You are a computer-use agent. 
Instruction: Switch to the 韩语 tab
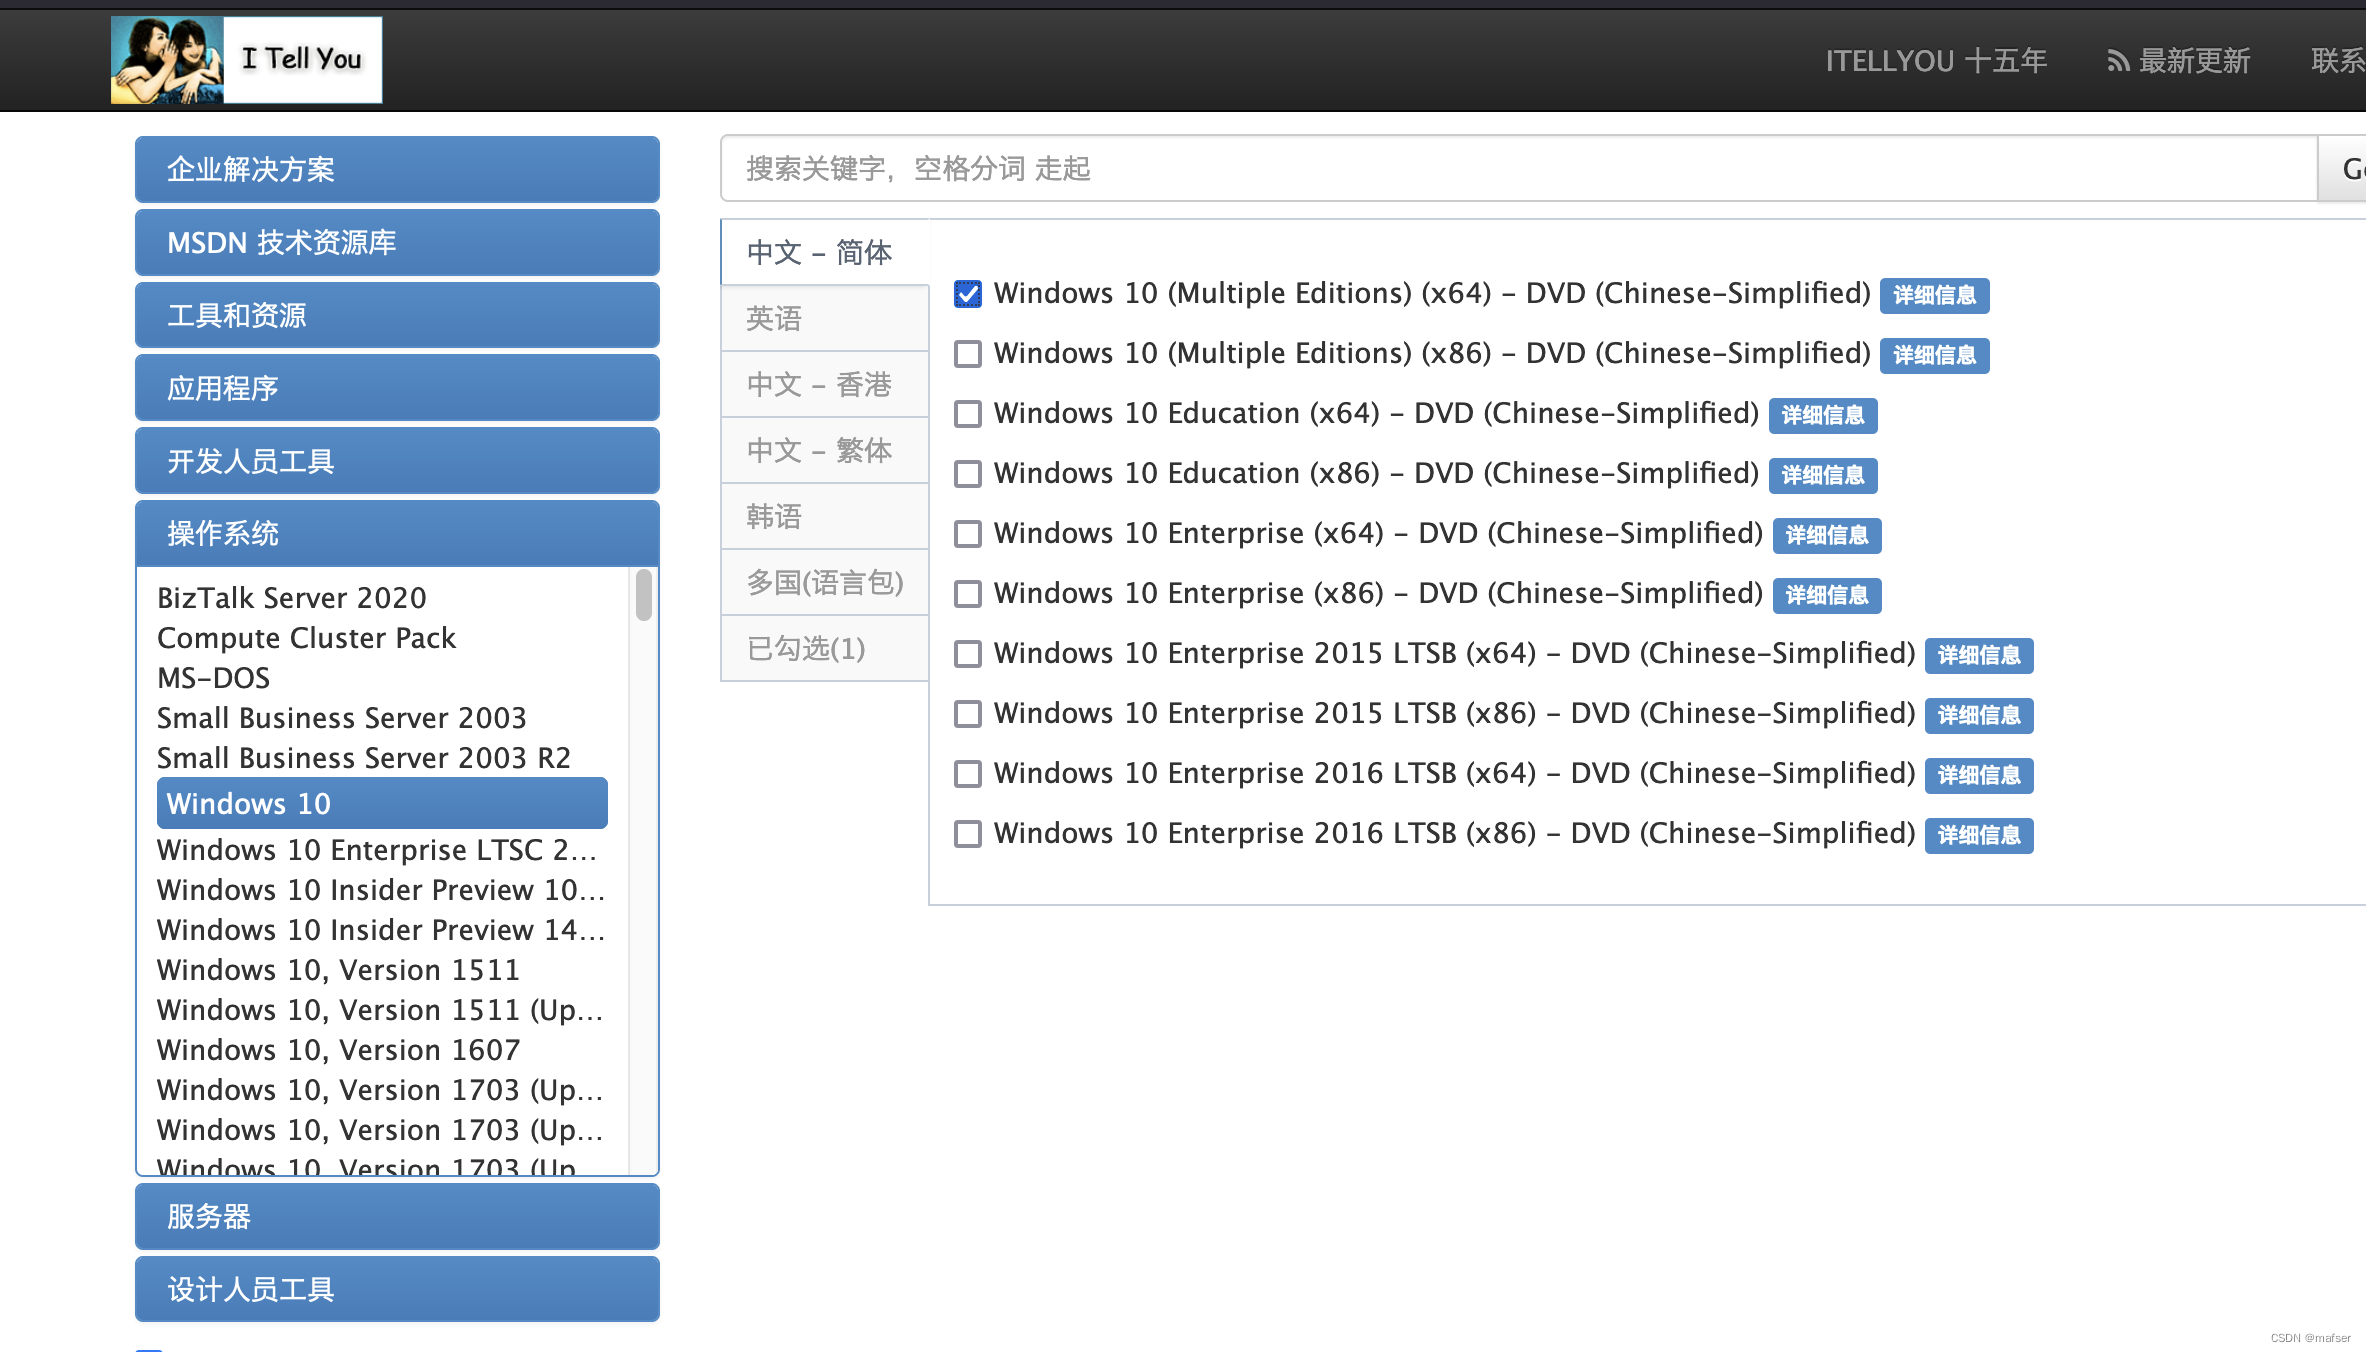[825, 516]
